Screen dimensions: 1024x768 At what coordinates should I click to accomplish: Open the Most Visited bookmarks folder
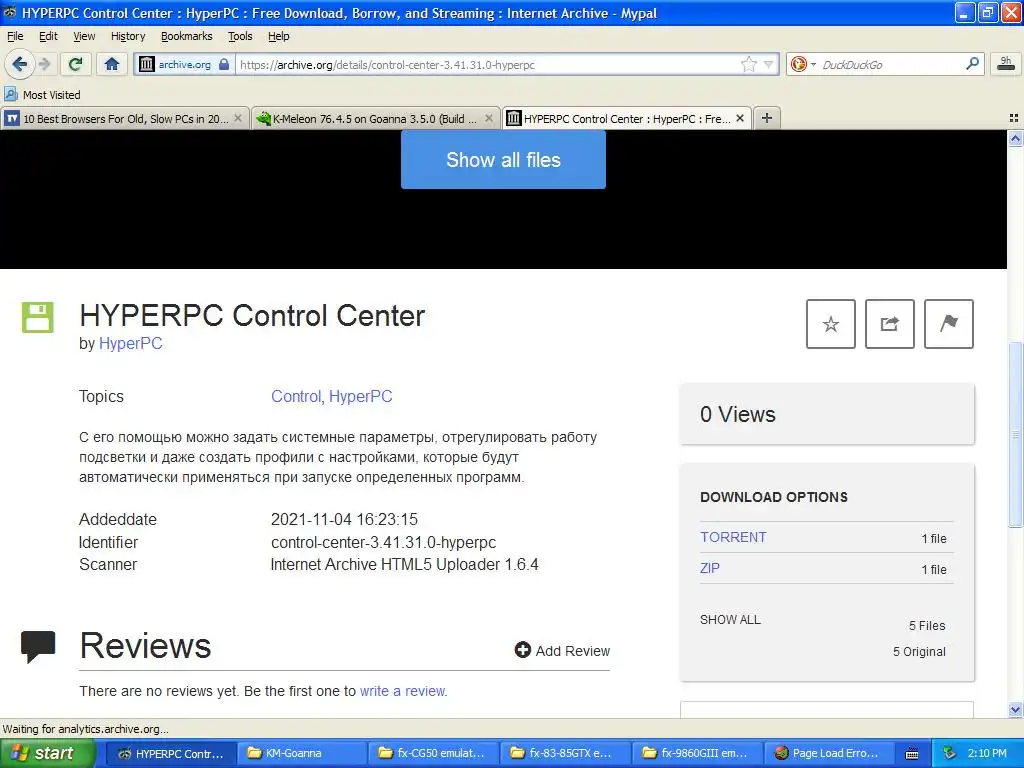[42, 95]
